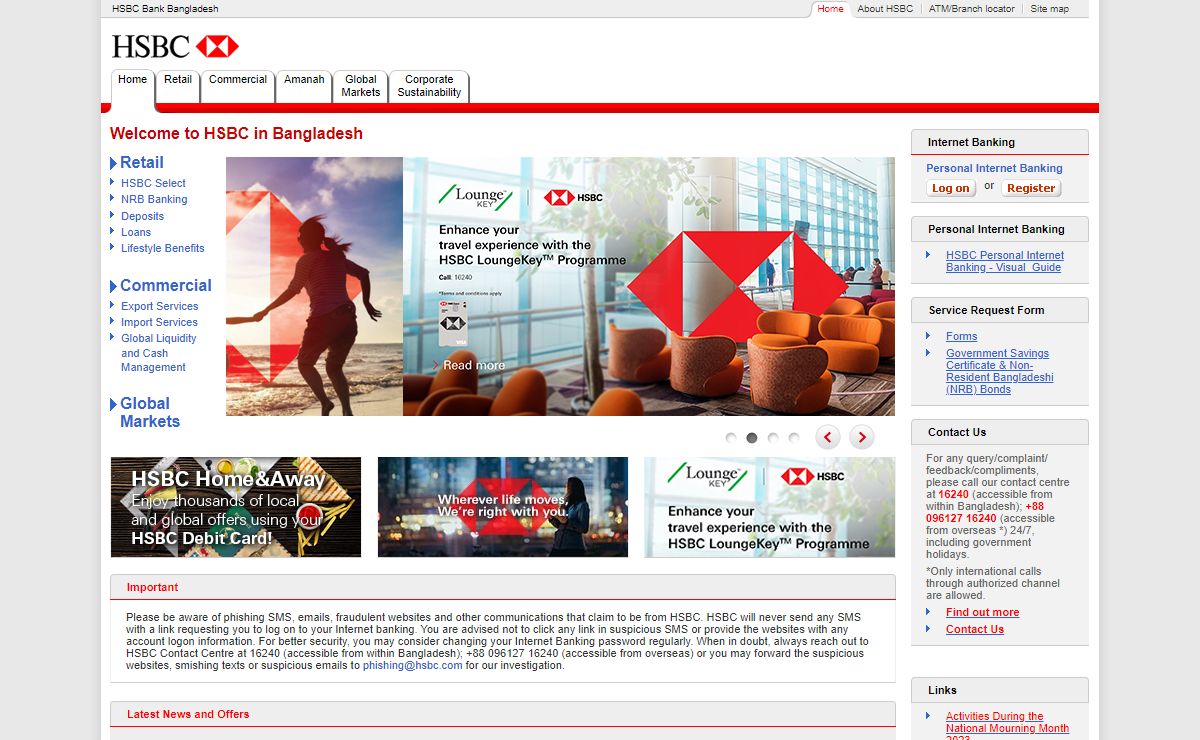The width and height of the screenshot is (1200, 740).
Task: Click the Global Markets section heading
Action: point(150,413)
